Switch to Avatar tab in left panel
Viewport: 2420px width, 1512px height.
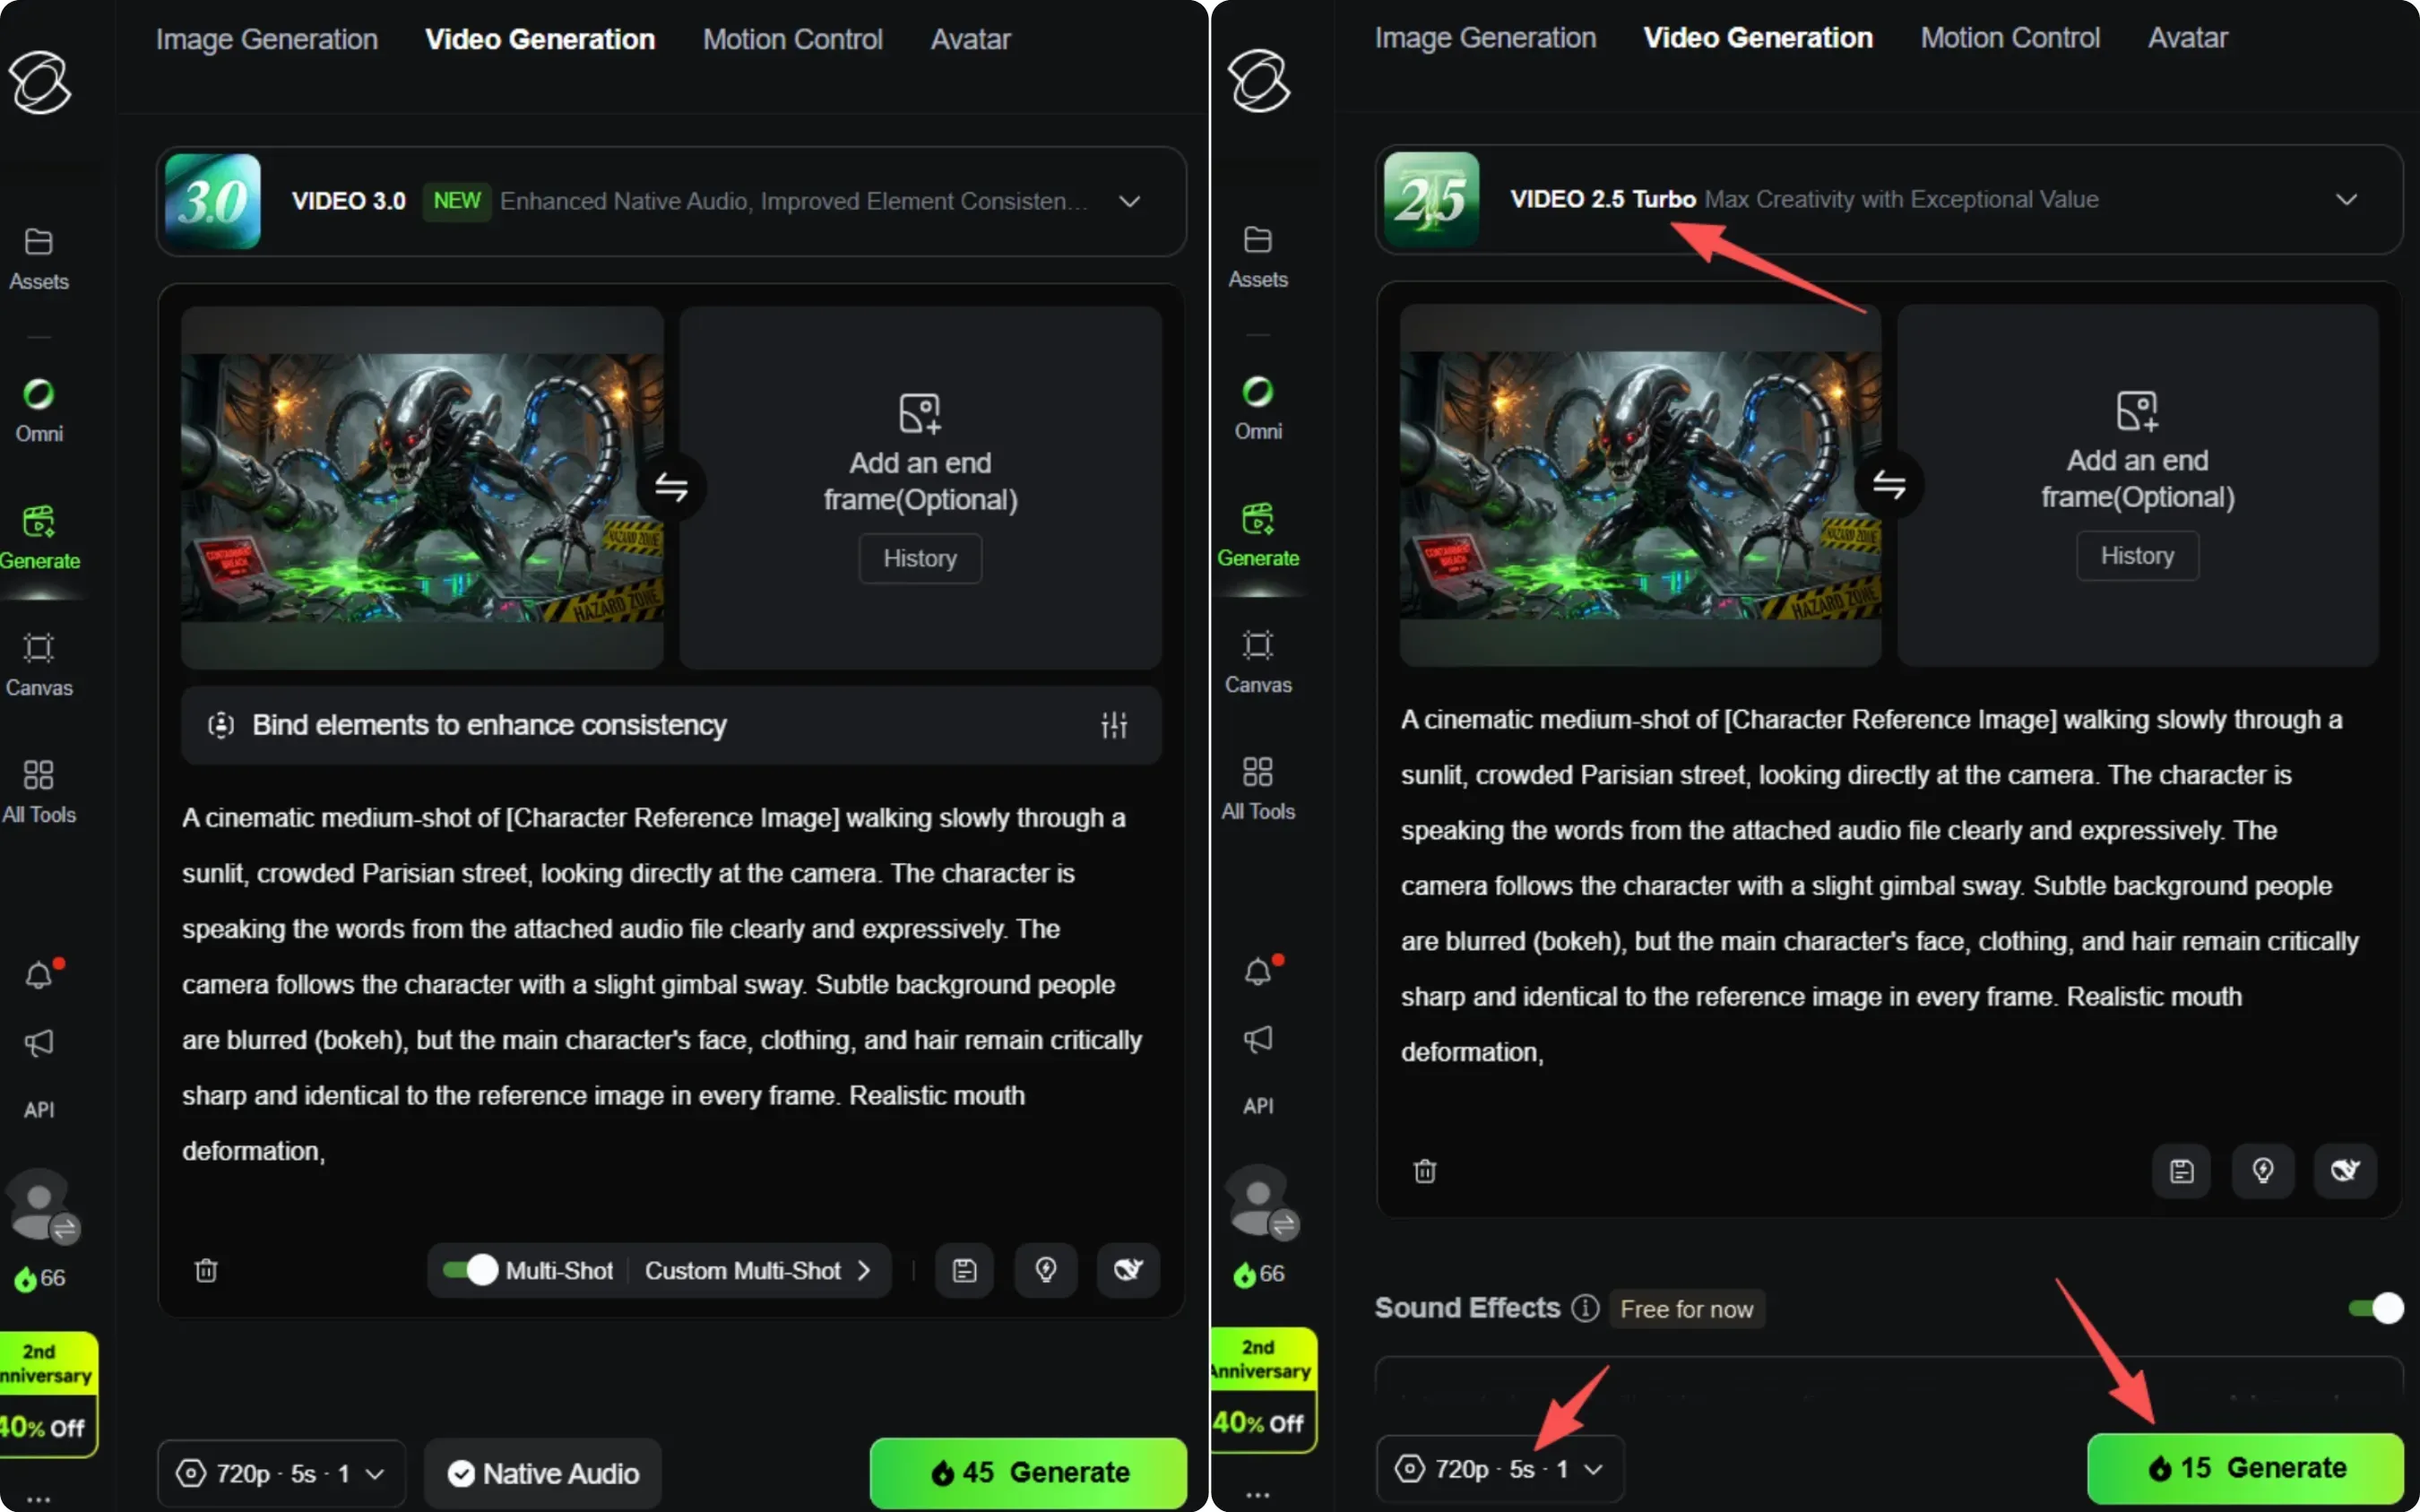[970, 39]
